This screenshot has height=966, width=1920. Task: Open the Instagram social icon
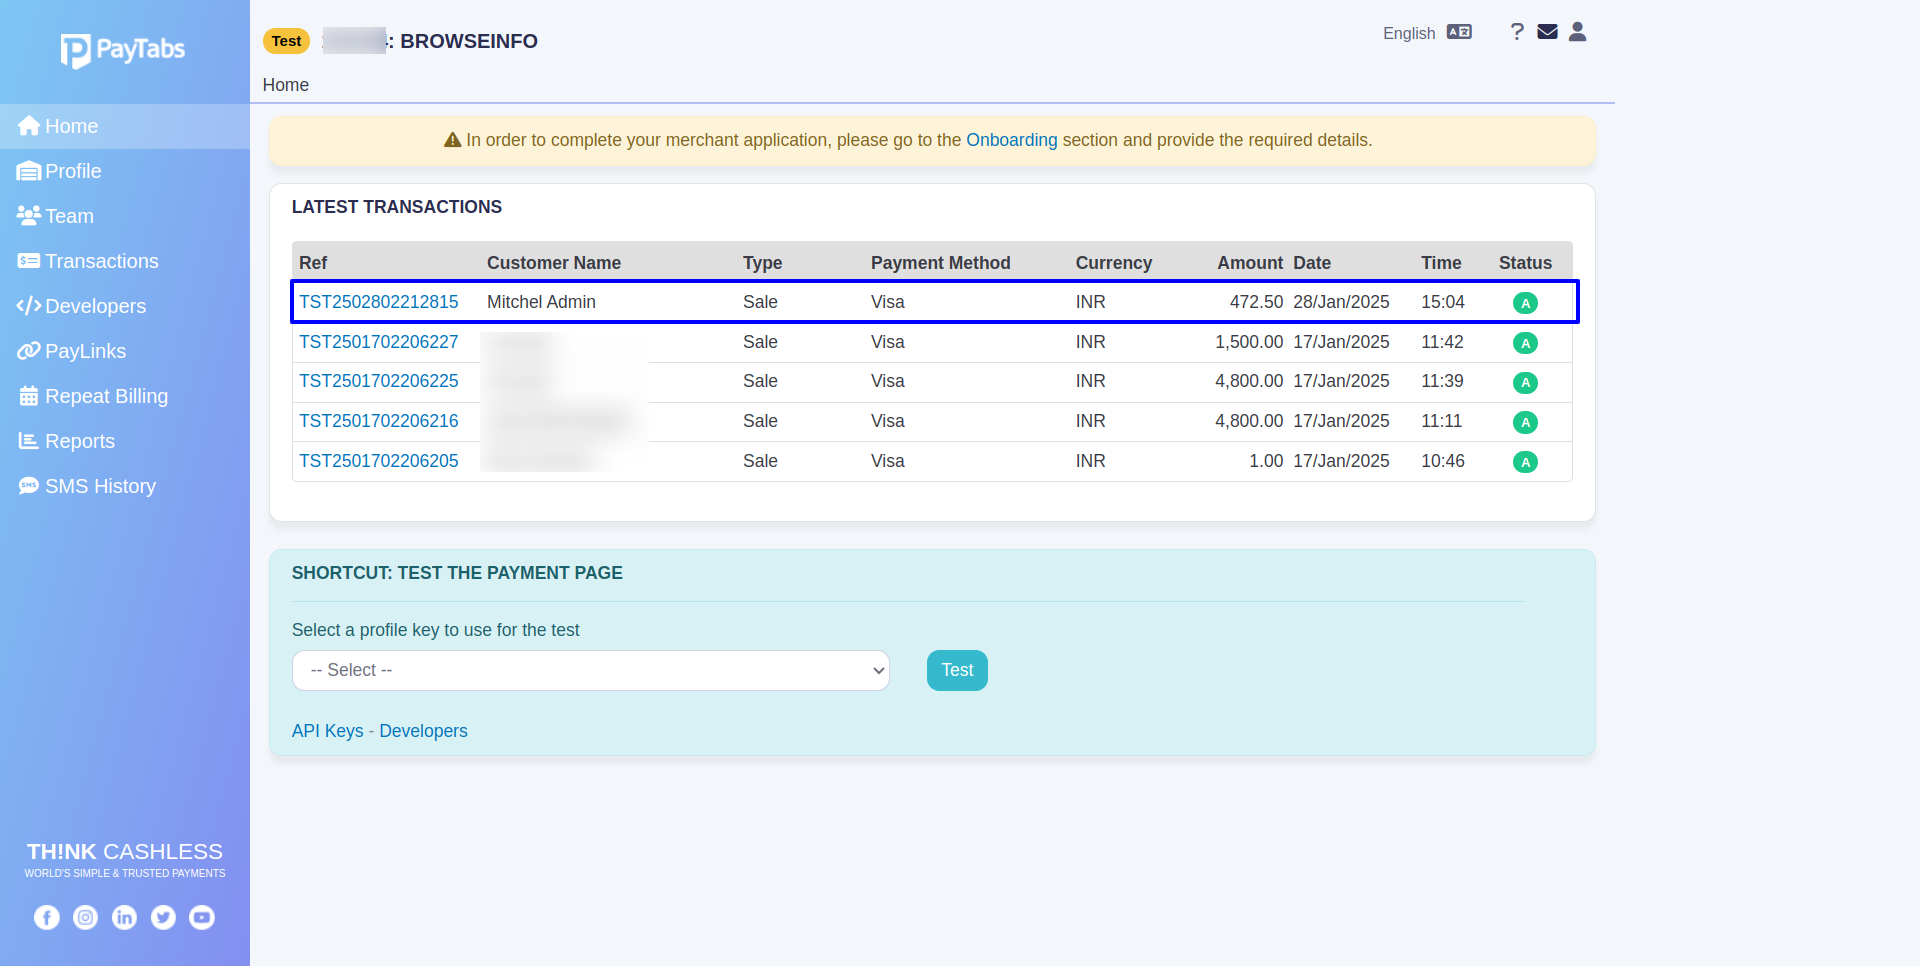tap(86, 917)
